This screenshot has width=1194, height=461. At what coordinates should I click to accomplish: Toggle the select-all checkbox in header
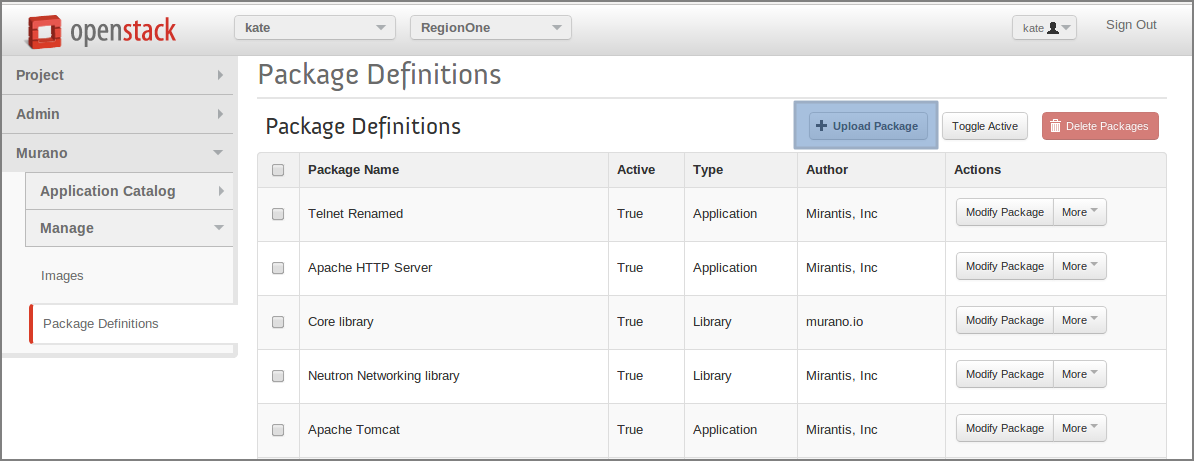(x=278, y=170)
